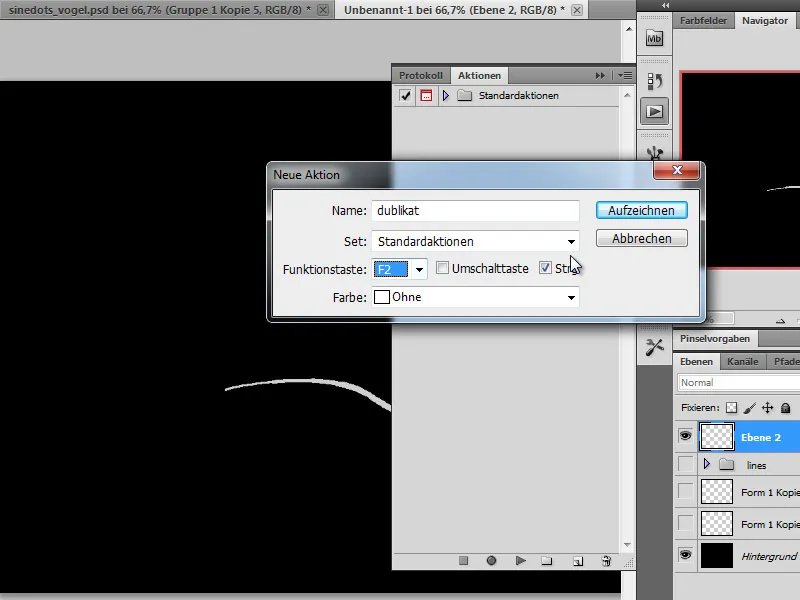Select the Navigator tab
This screenshot has width=800, height=600.
click(x=765, y=21)
